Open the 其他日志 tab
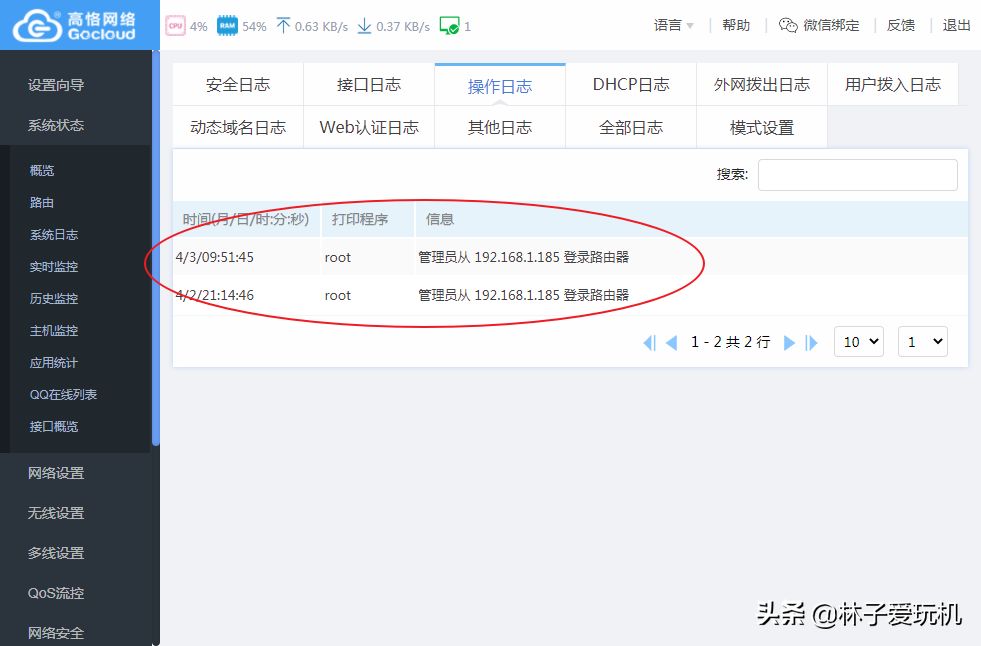Viewport: 981px width, 646px height. click(500, 128)
